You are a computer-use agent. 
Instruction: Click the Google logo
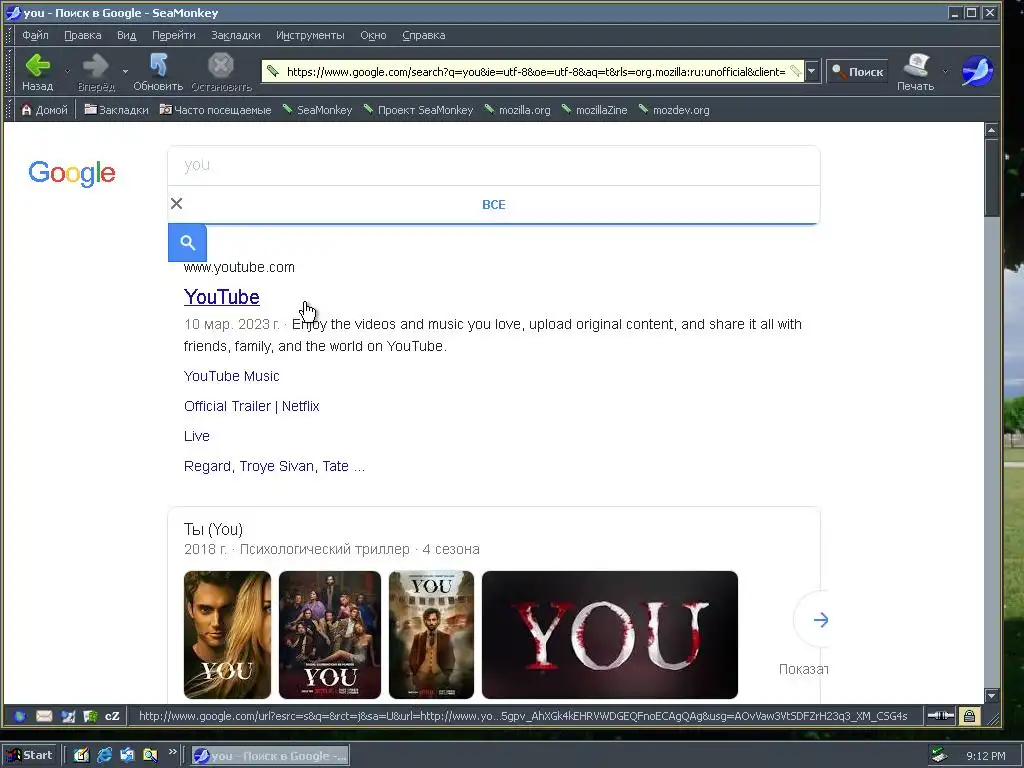tap(72, 173)
